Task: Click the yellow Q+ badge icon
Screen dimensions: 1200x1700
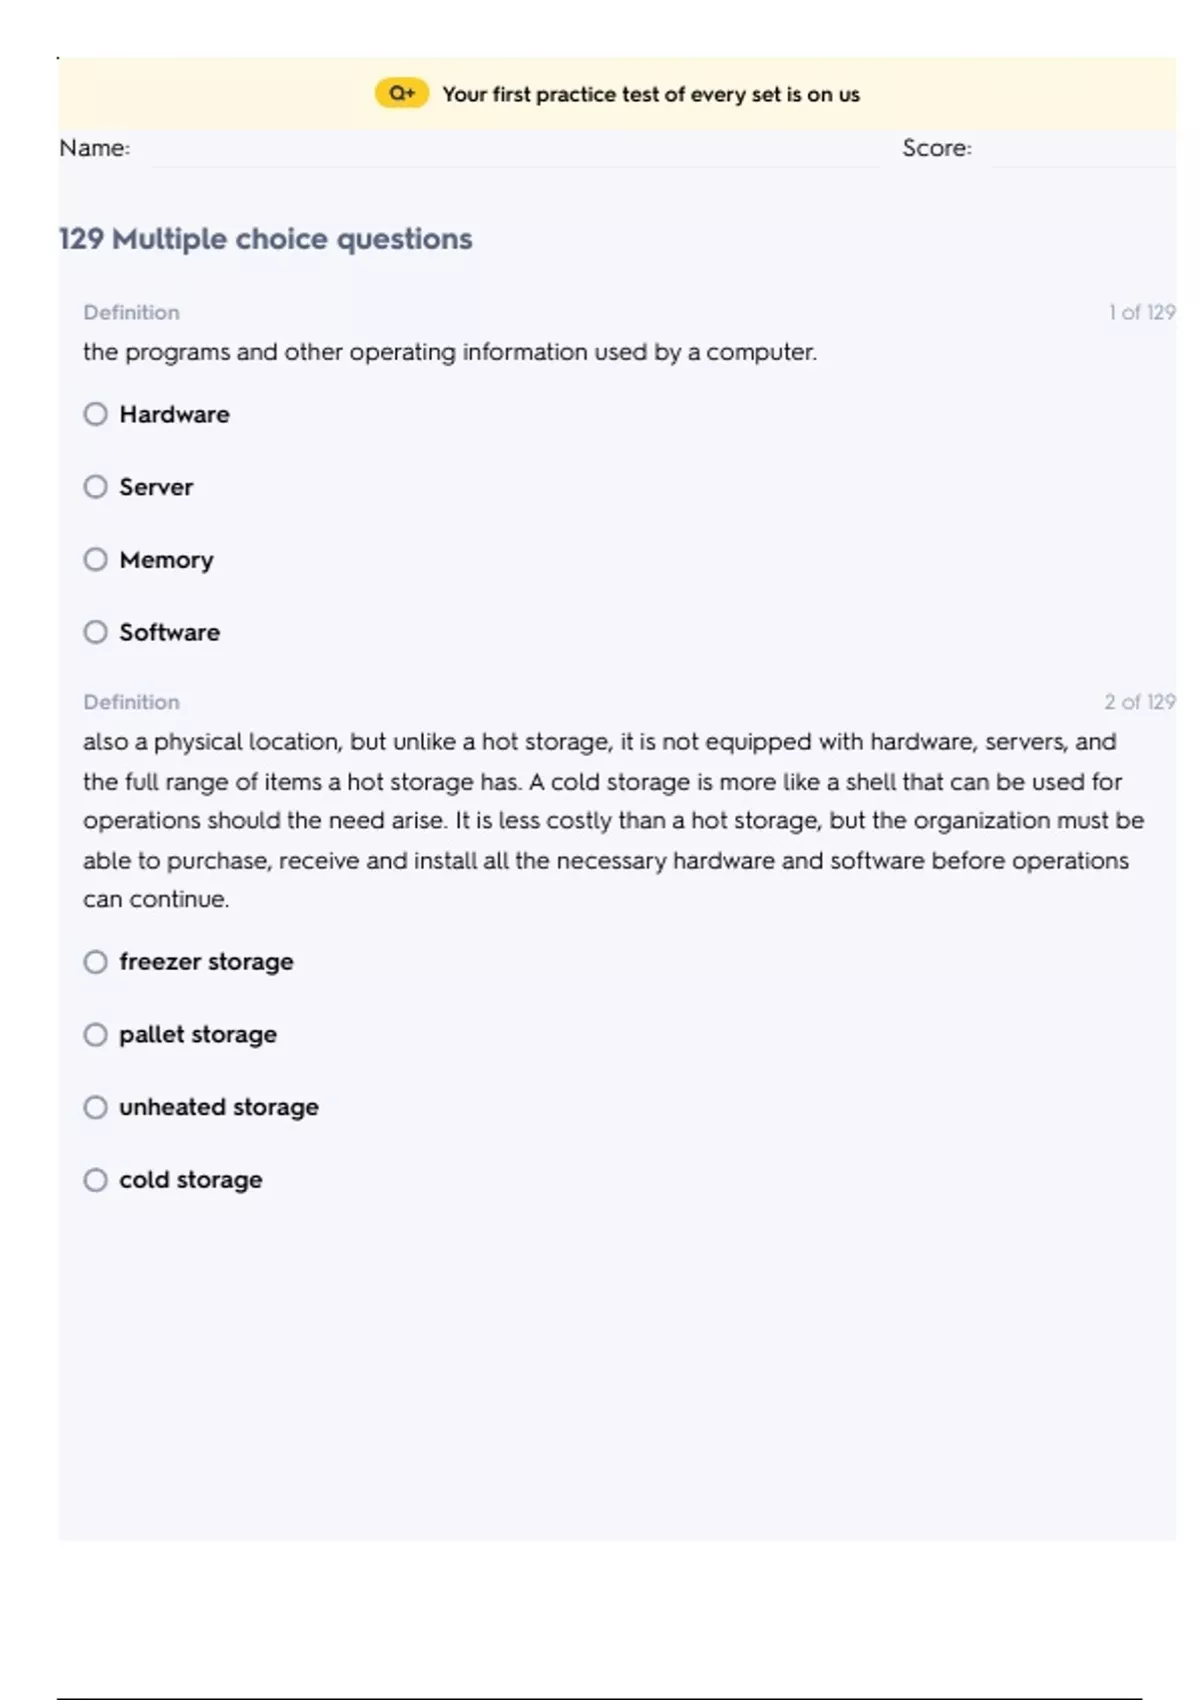Action: pos(401,94)
